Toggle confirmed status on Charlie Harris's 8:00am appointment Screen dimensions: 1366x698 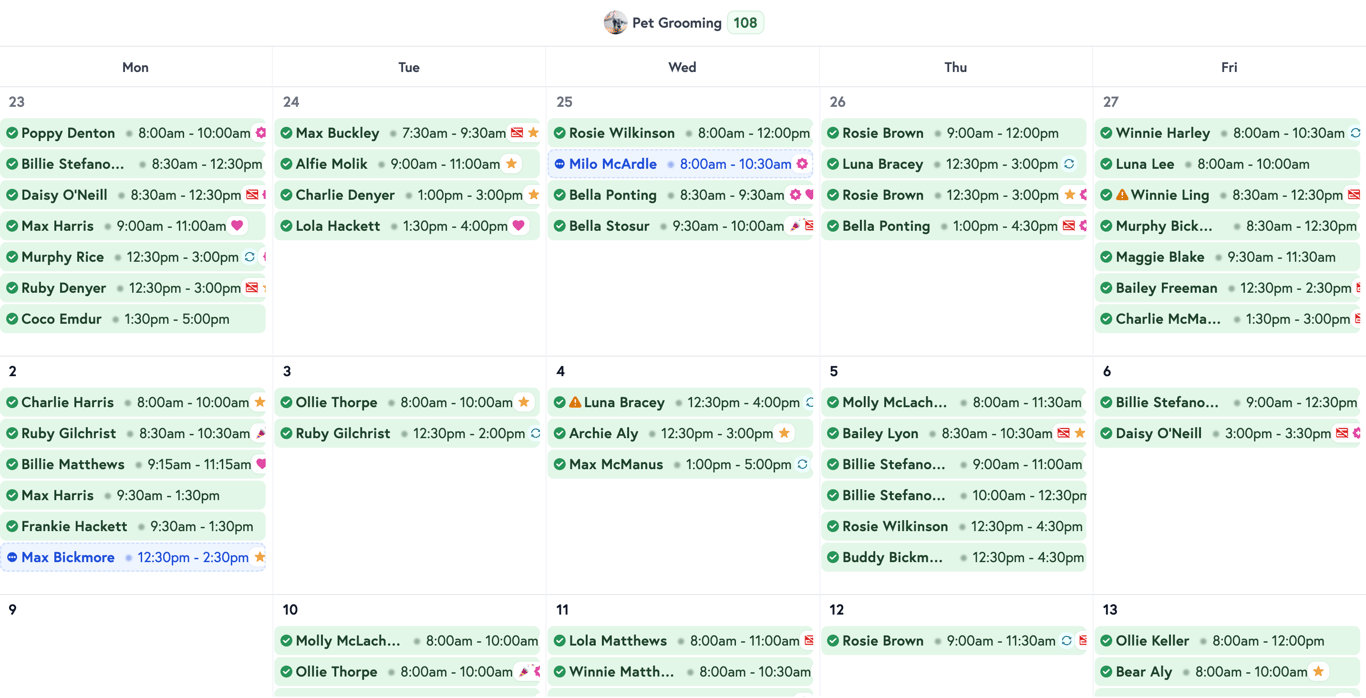point(13,402)
